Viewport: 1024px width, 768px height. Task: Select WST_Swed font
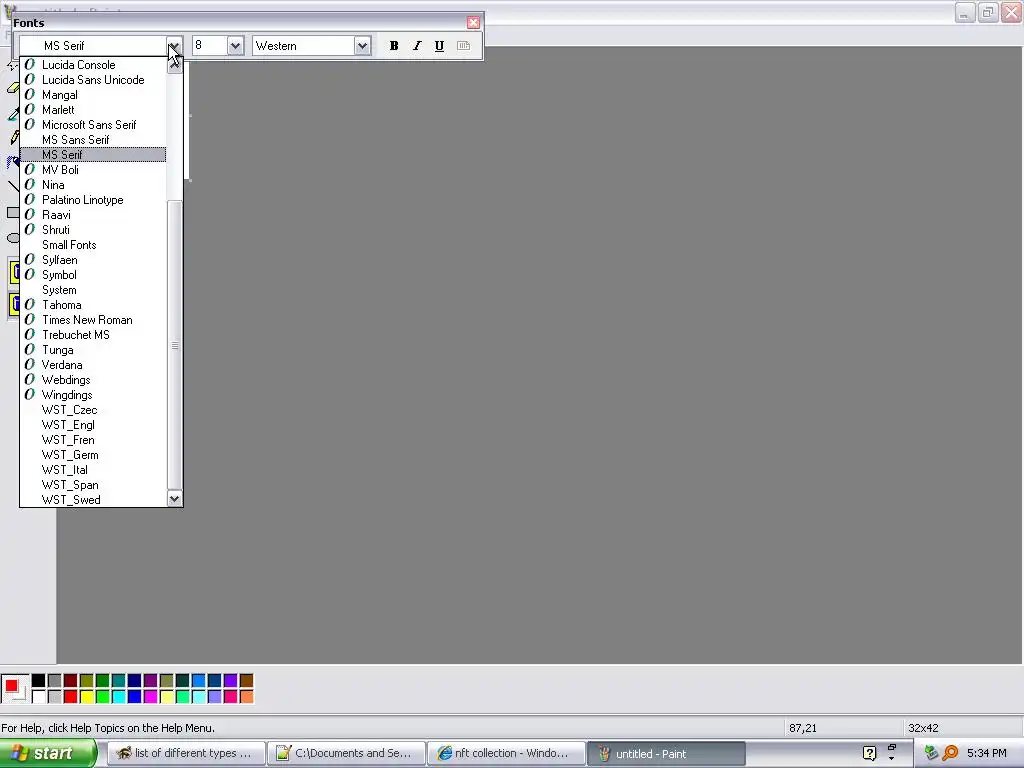tap(93, 500)
